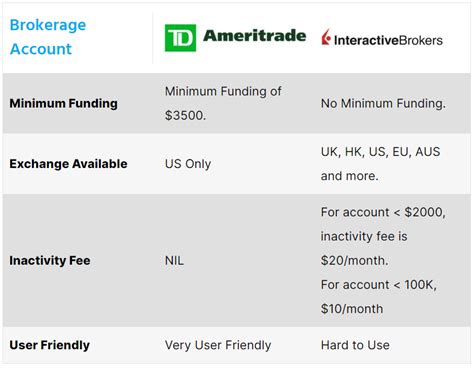Click the Very User Friendly cell

click(x=218, y=345)
